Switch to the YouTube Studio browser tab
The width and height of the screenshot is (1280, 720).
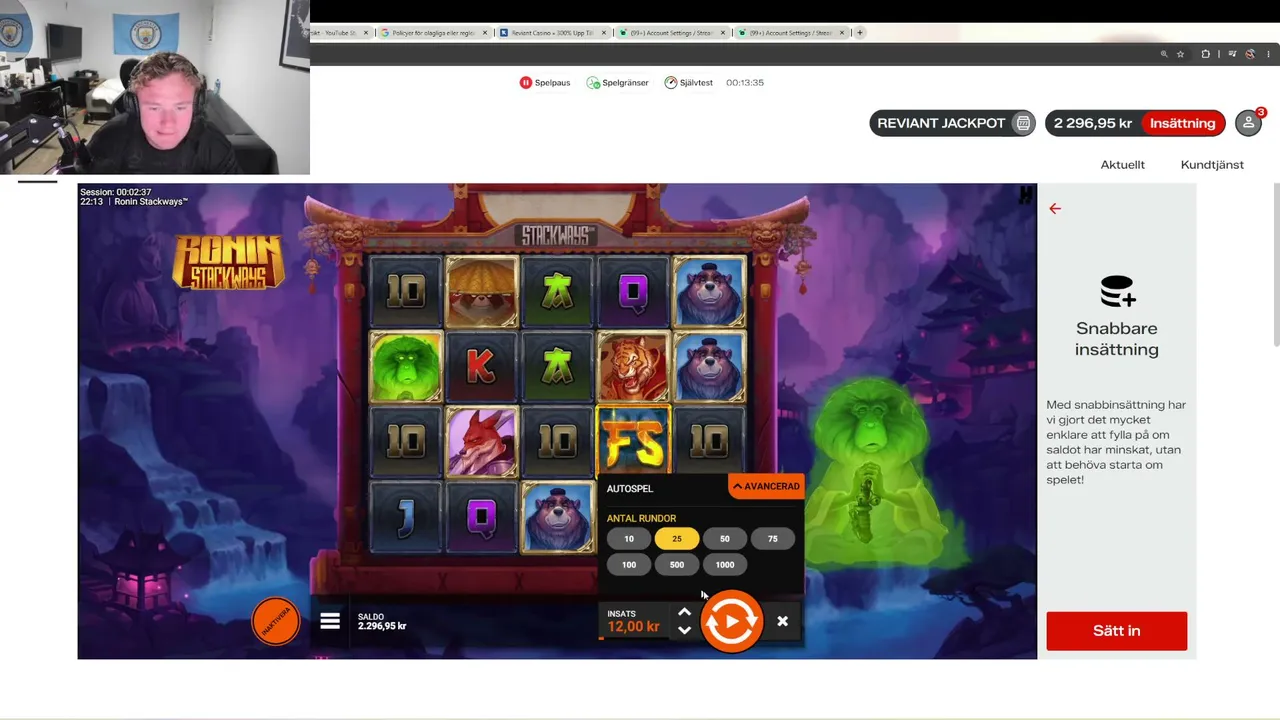point(340,33)
